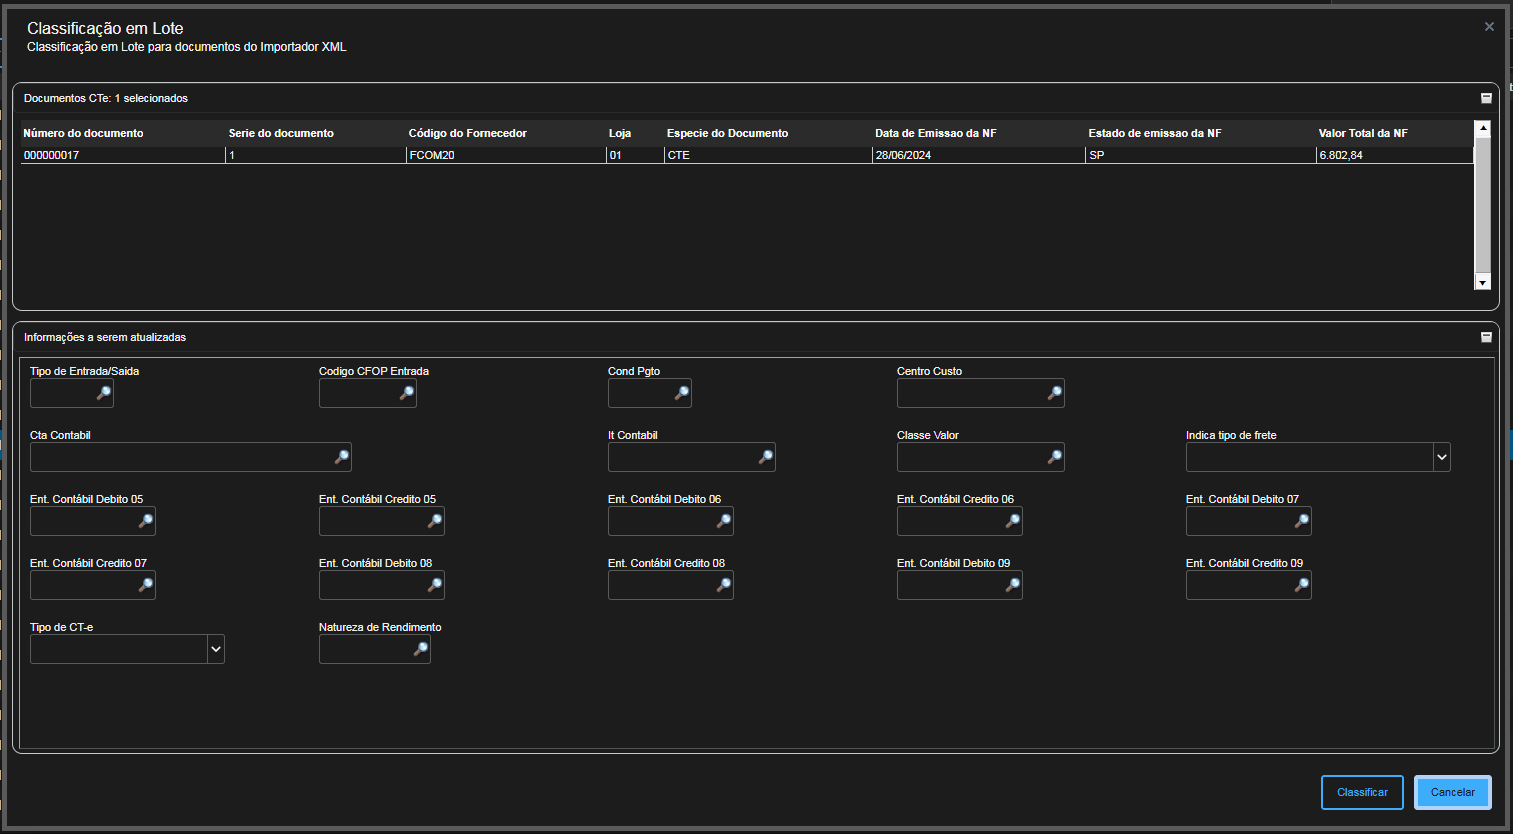
Task: Open Natureza de Rendimento lookup icon
Action: (420, 649)
